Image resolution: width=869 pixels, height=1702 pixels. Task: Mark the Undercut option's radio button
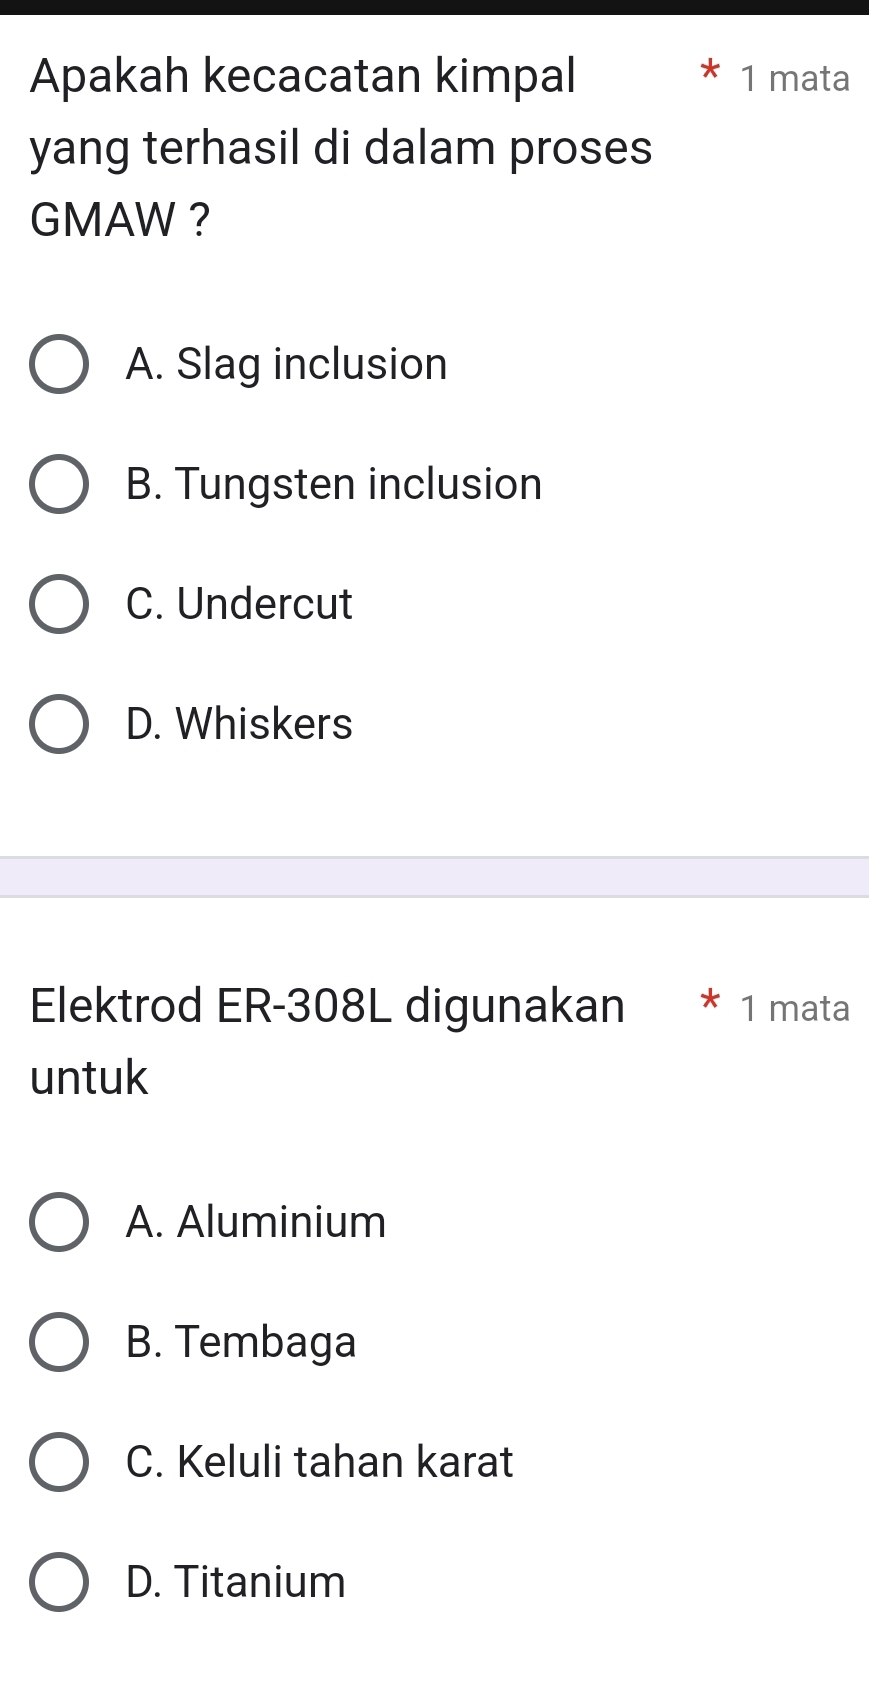59,604
